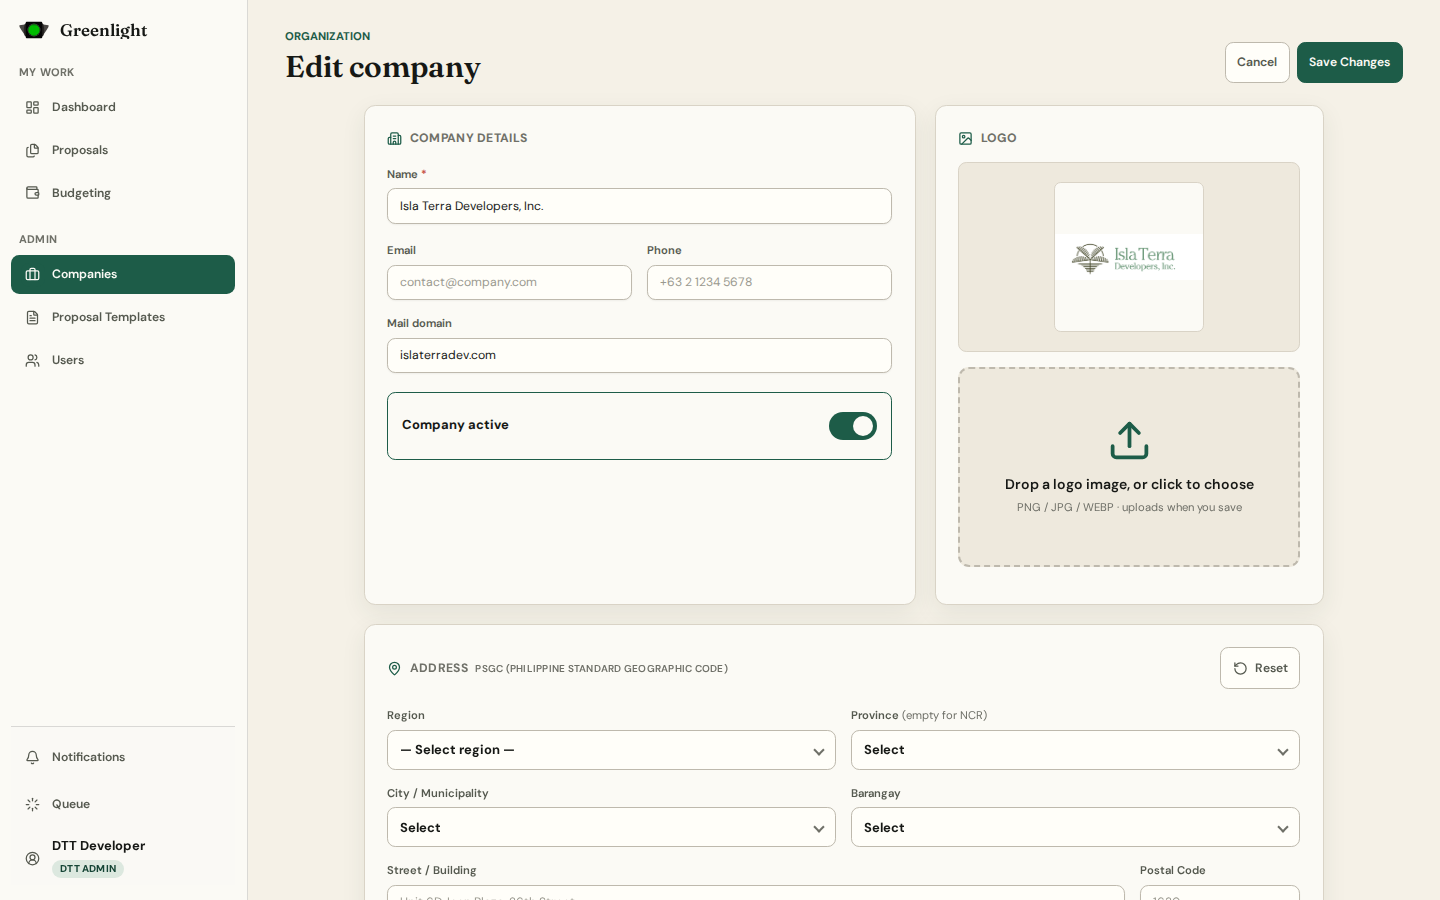This screenshot has height=900, width=1440.
Task: Click the Proposals sidebar icon
Action: coord(33,150)
